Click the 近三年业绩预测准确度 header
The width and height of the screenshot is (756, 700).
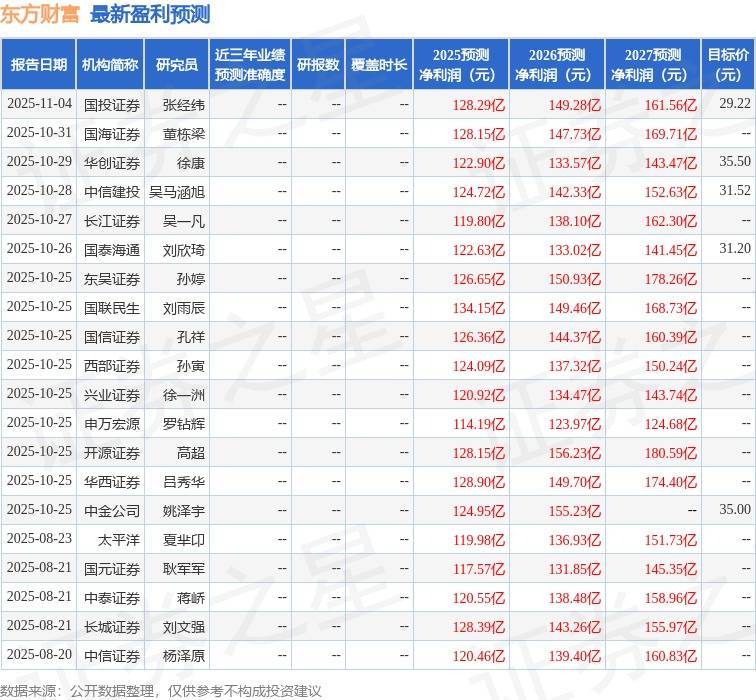pyautogui.click(x=250, y=65)
